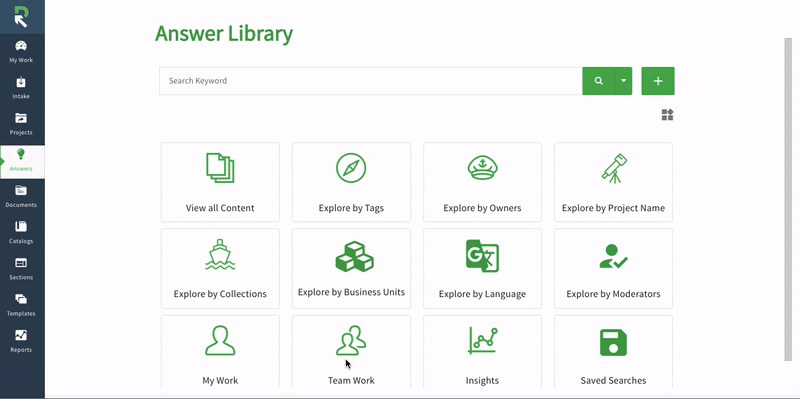Open the Explore by Project Name tile
Screen dimensions: 800x399
point(613,182)
